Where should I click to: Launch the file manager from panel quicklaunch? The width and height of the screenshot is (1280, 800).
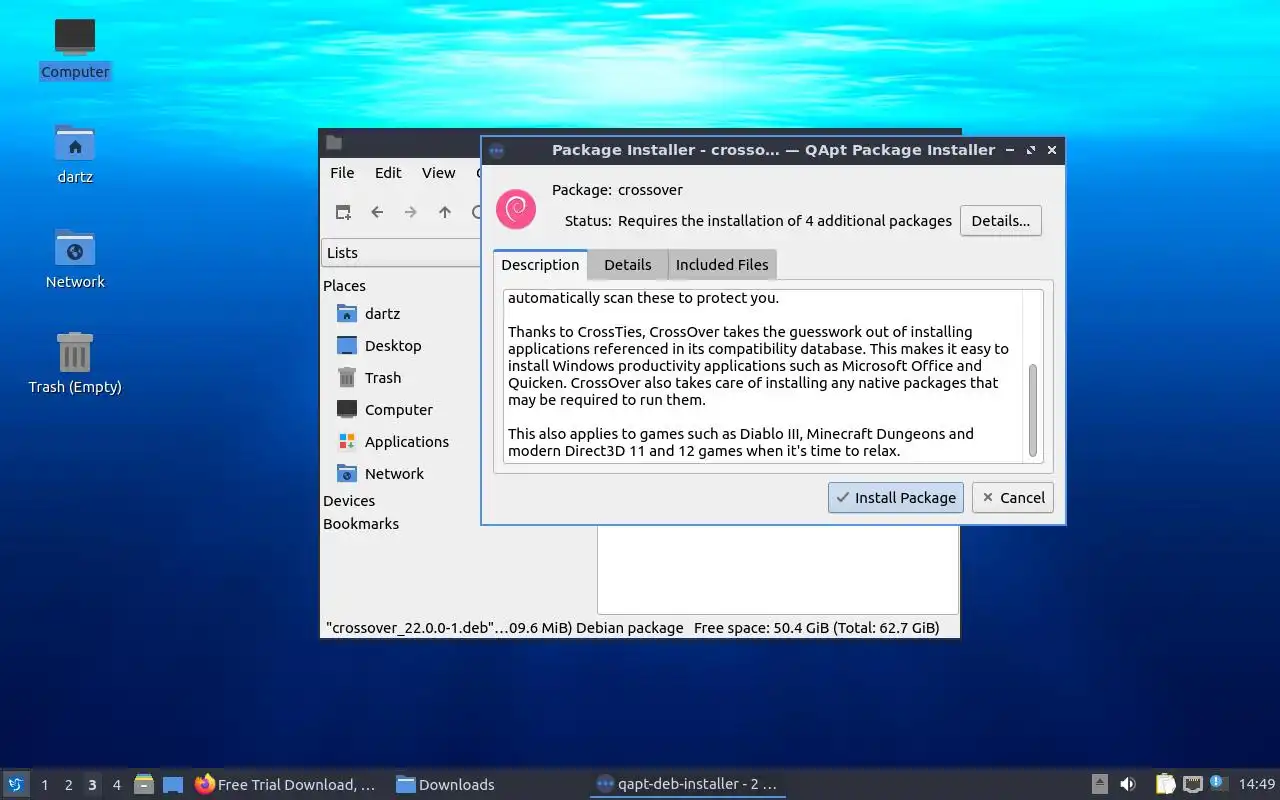[x=143, y=784]
